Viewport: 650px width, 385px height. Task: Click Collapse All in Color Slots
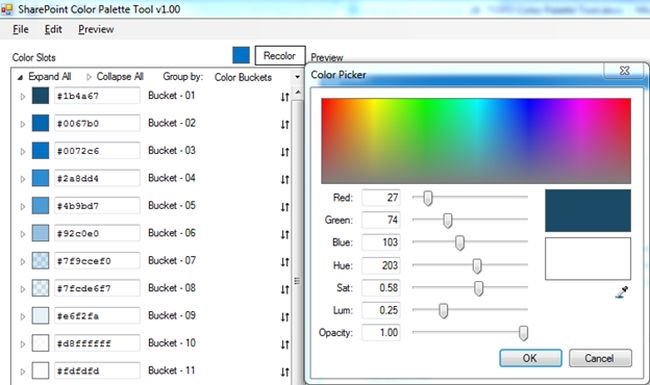coord(115,77)
